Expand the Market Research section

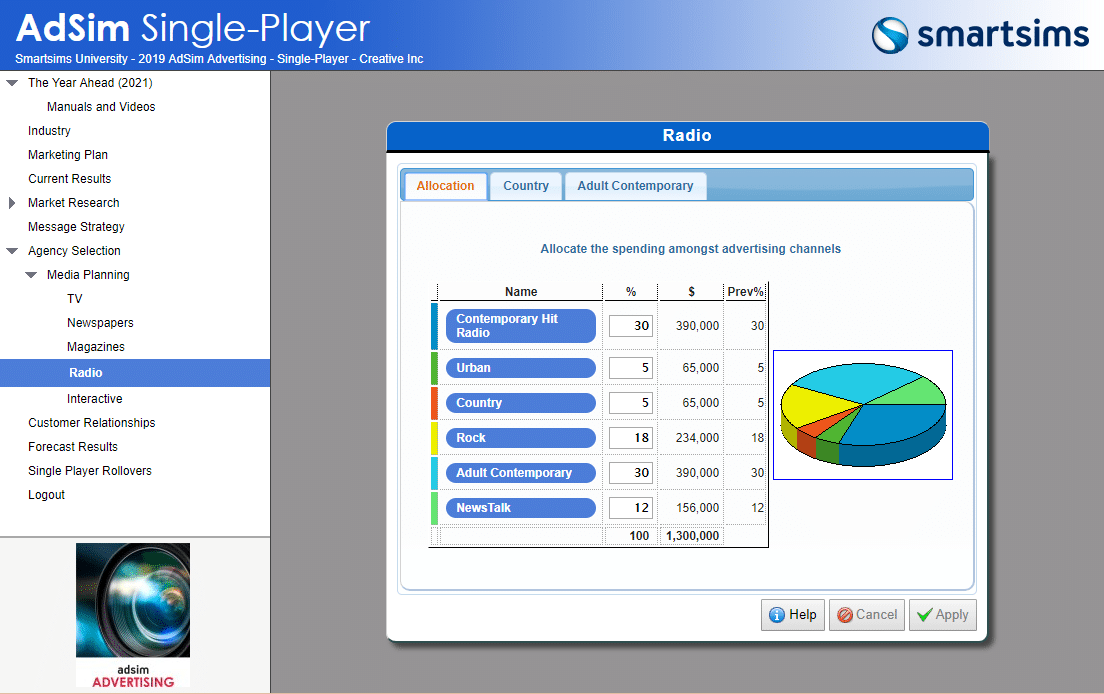[x=12, y=203]
